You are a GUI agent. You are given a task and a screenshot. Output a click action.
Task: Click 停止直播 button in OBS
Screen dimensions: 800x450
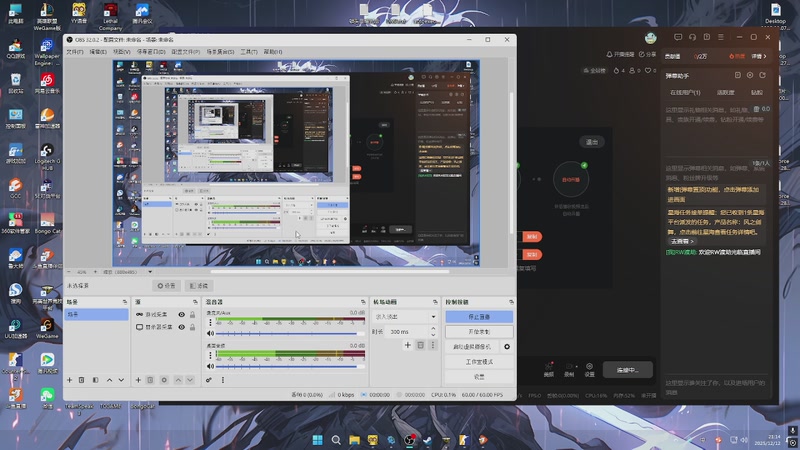pyautogui.click(x=479, y=317)
